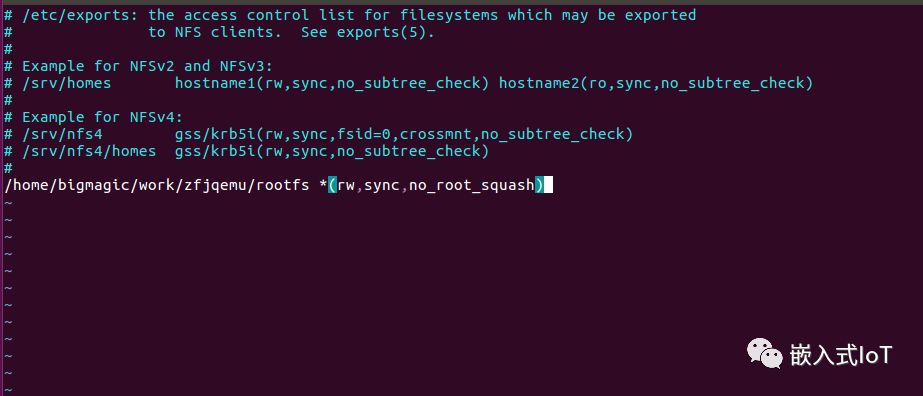
Task: Click no_root_squash in the export line
Action: pyautogui.click(x=472, y=185)
